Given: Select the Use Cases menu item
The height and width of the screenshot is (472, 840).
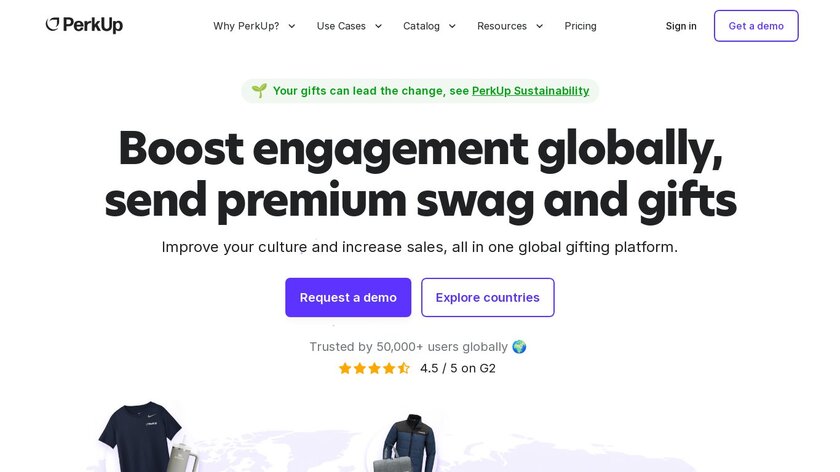Looking at the screenshot, I should pos(341,26).
